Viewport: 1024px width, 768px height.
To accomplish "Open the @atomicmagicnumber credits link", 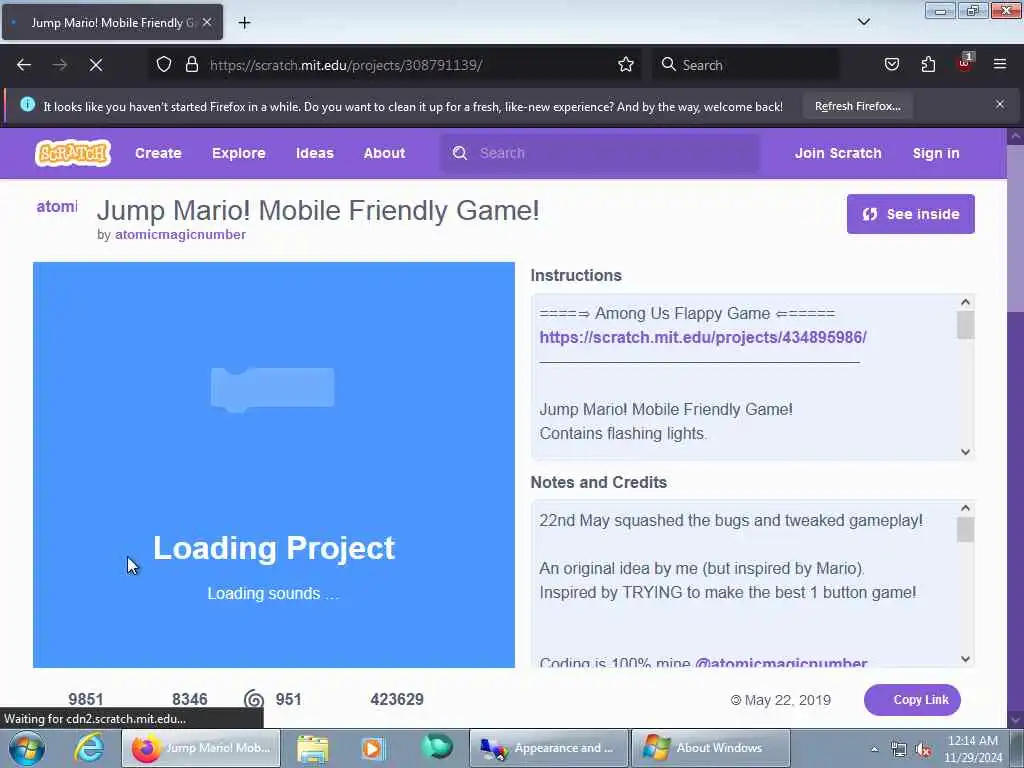I will tap(781, 662).
